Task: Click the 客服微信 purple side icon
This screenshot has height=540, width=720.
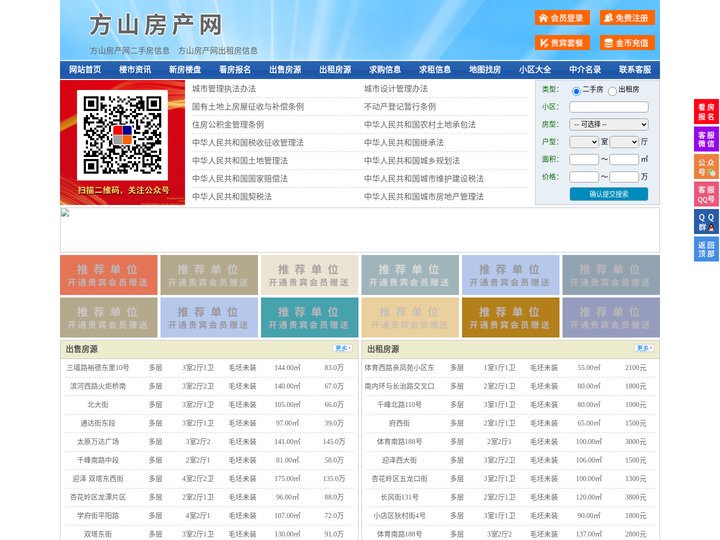Action: (x=706, y=139)
